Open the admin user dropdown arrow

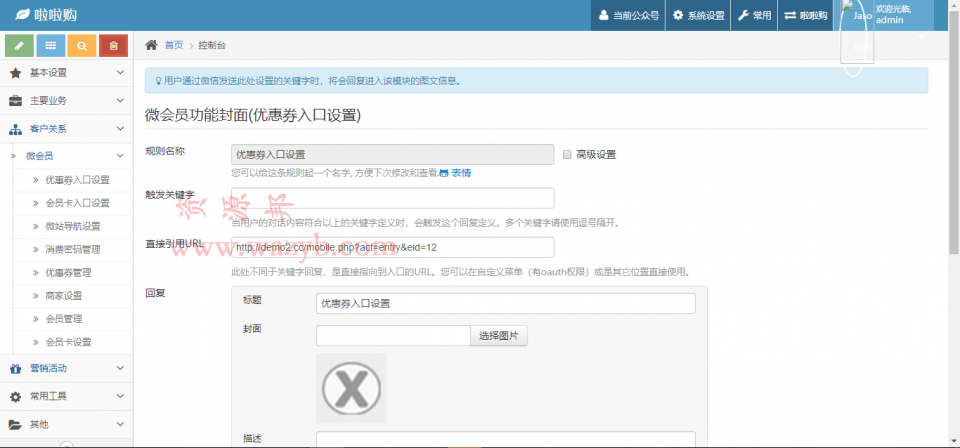tap(921, 37)
